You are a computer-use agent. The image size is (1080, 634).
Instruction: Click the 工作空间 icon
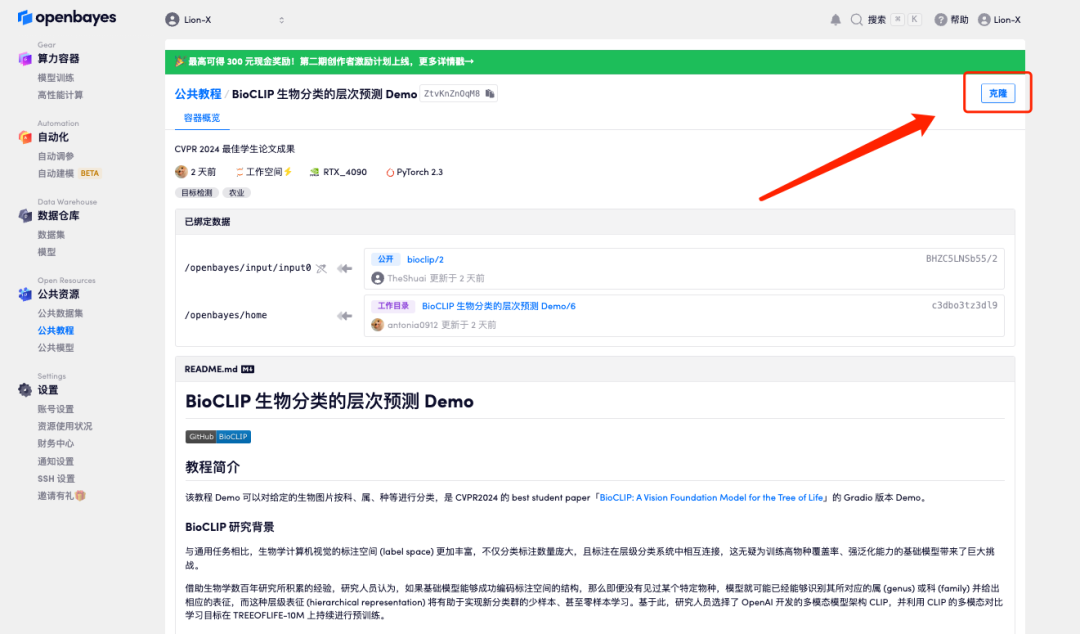[240, 172]
